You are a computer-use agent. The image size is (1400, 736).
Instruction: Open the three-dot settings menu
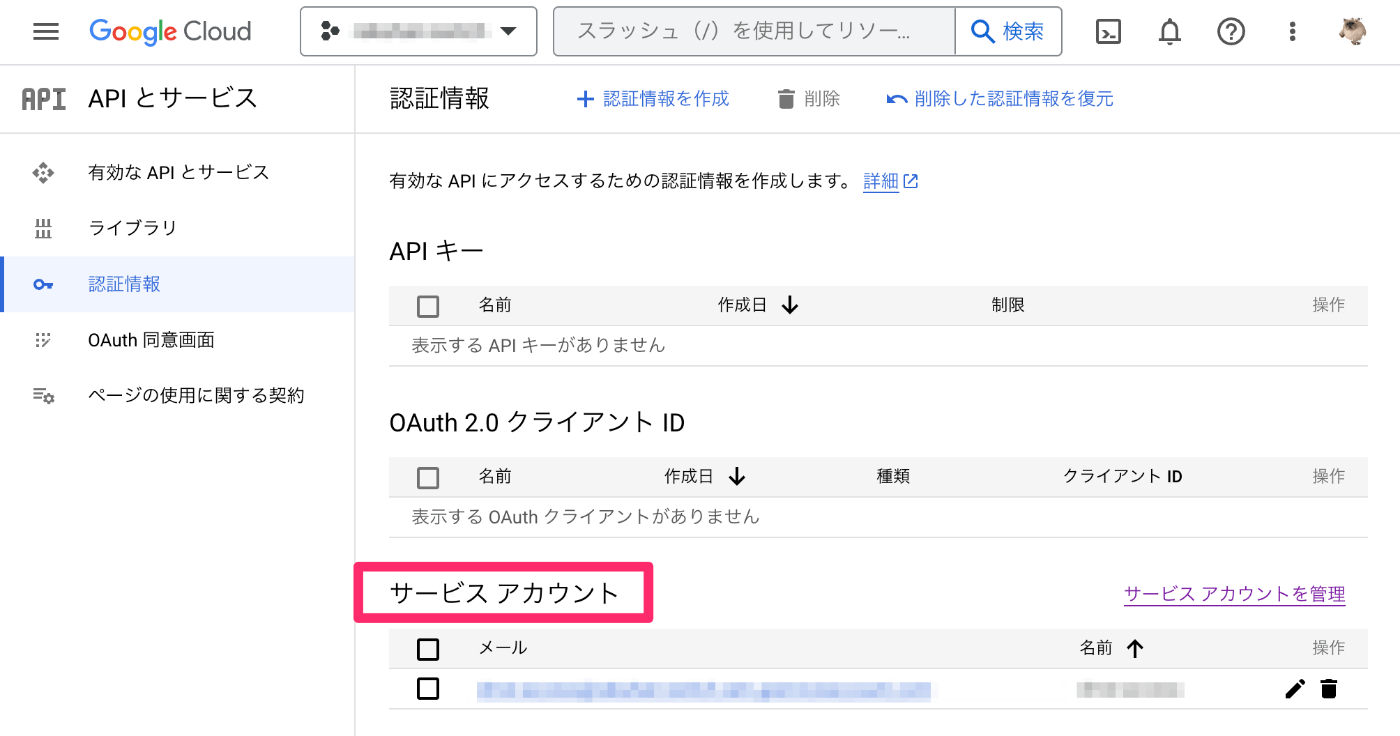pos(1293,32)
